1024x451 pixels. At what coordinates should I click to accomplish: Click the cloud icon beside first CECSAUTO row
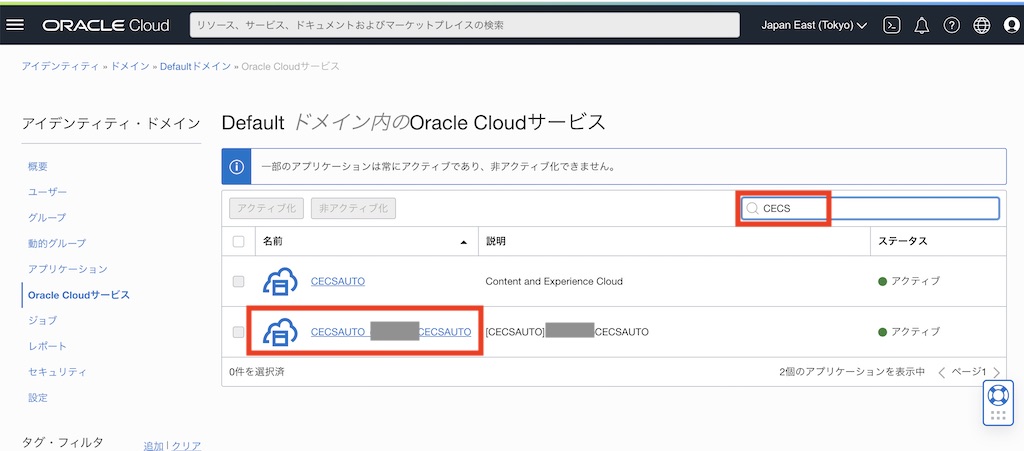[280, 282]
